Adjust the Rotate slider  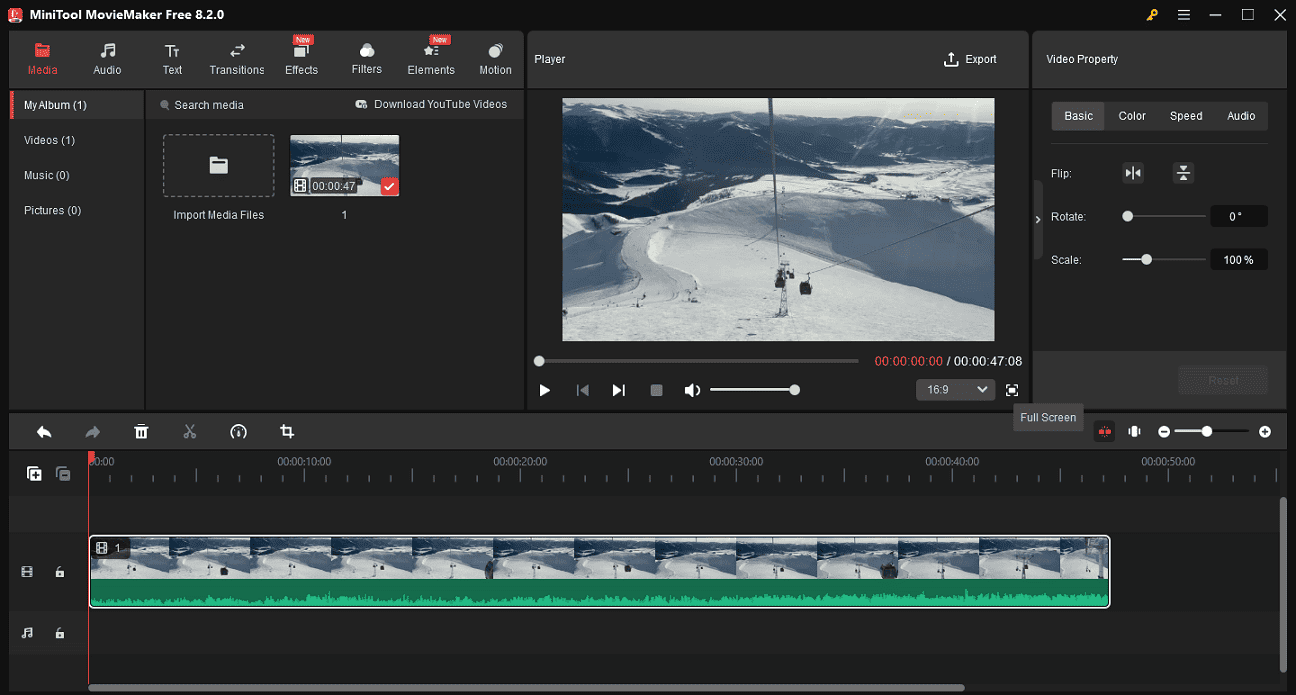[1164, 216]
